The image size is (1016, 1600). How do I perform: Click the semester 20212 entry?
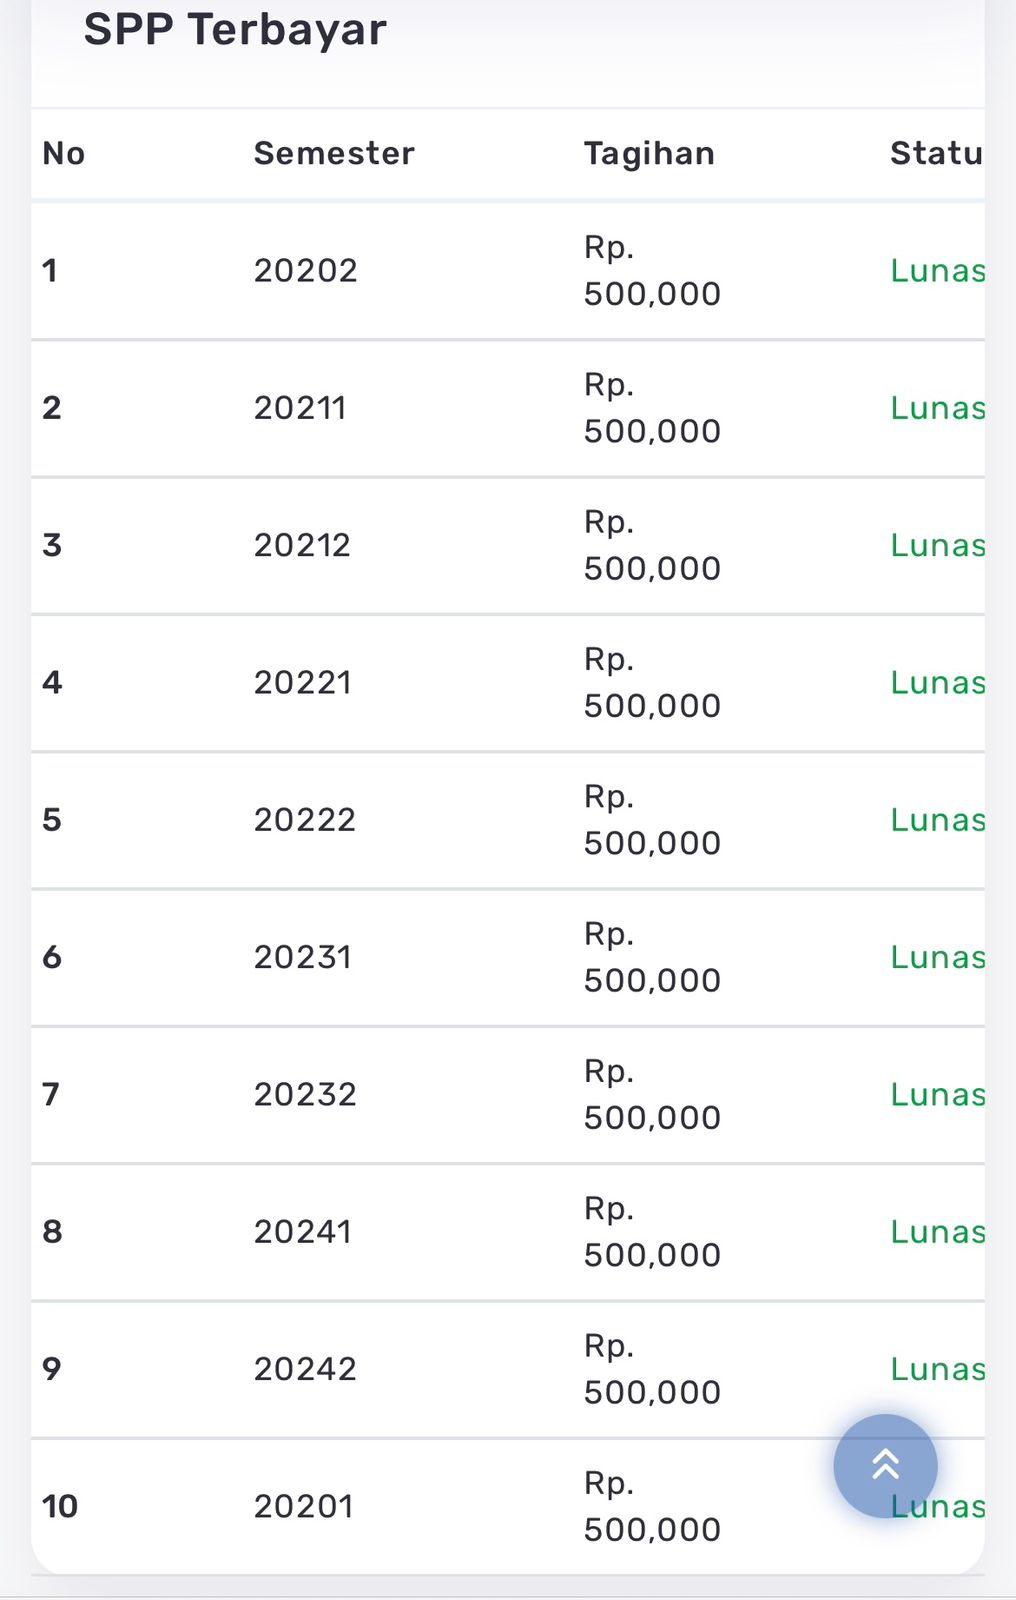(x=302, y=545)
